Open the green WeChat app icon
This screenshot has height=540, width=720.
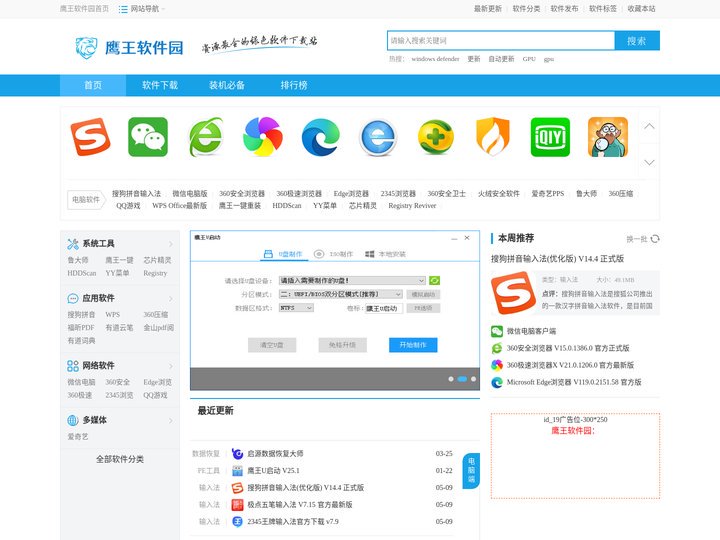click(x=148, y=137)
